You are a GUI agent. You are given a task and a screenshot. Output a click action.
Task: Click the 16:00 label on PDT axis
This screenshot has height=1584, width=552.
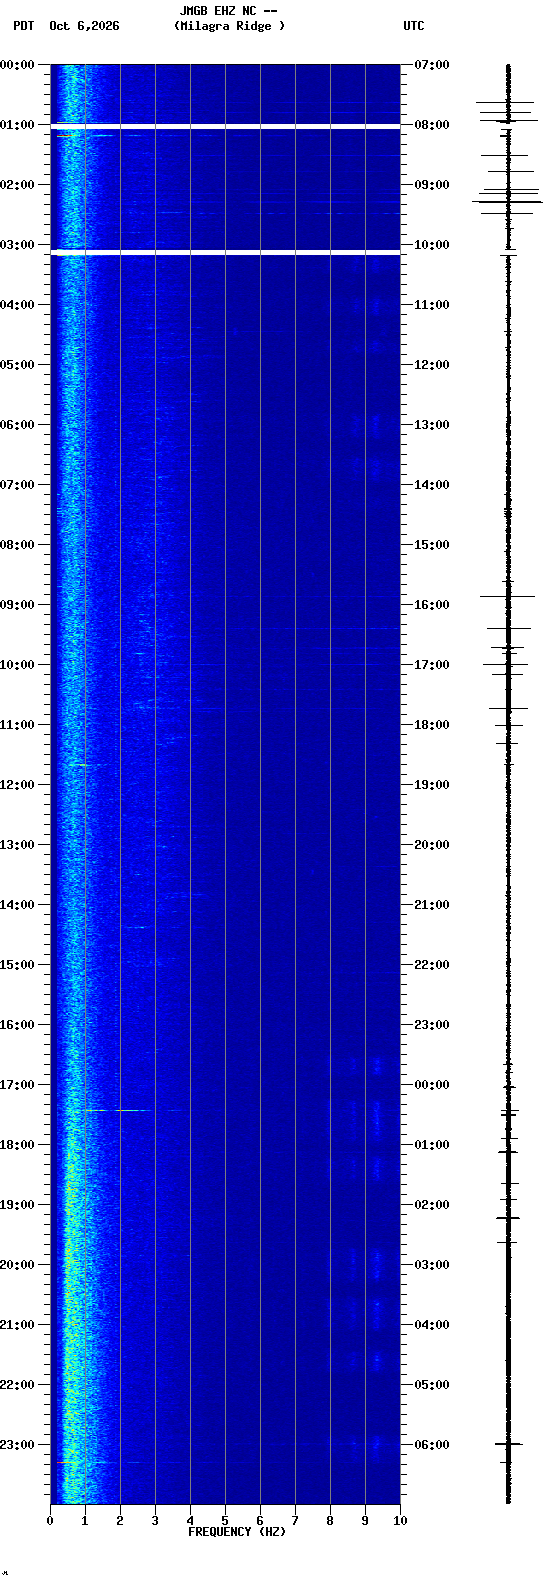click(17, 1025)
